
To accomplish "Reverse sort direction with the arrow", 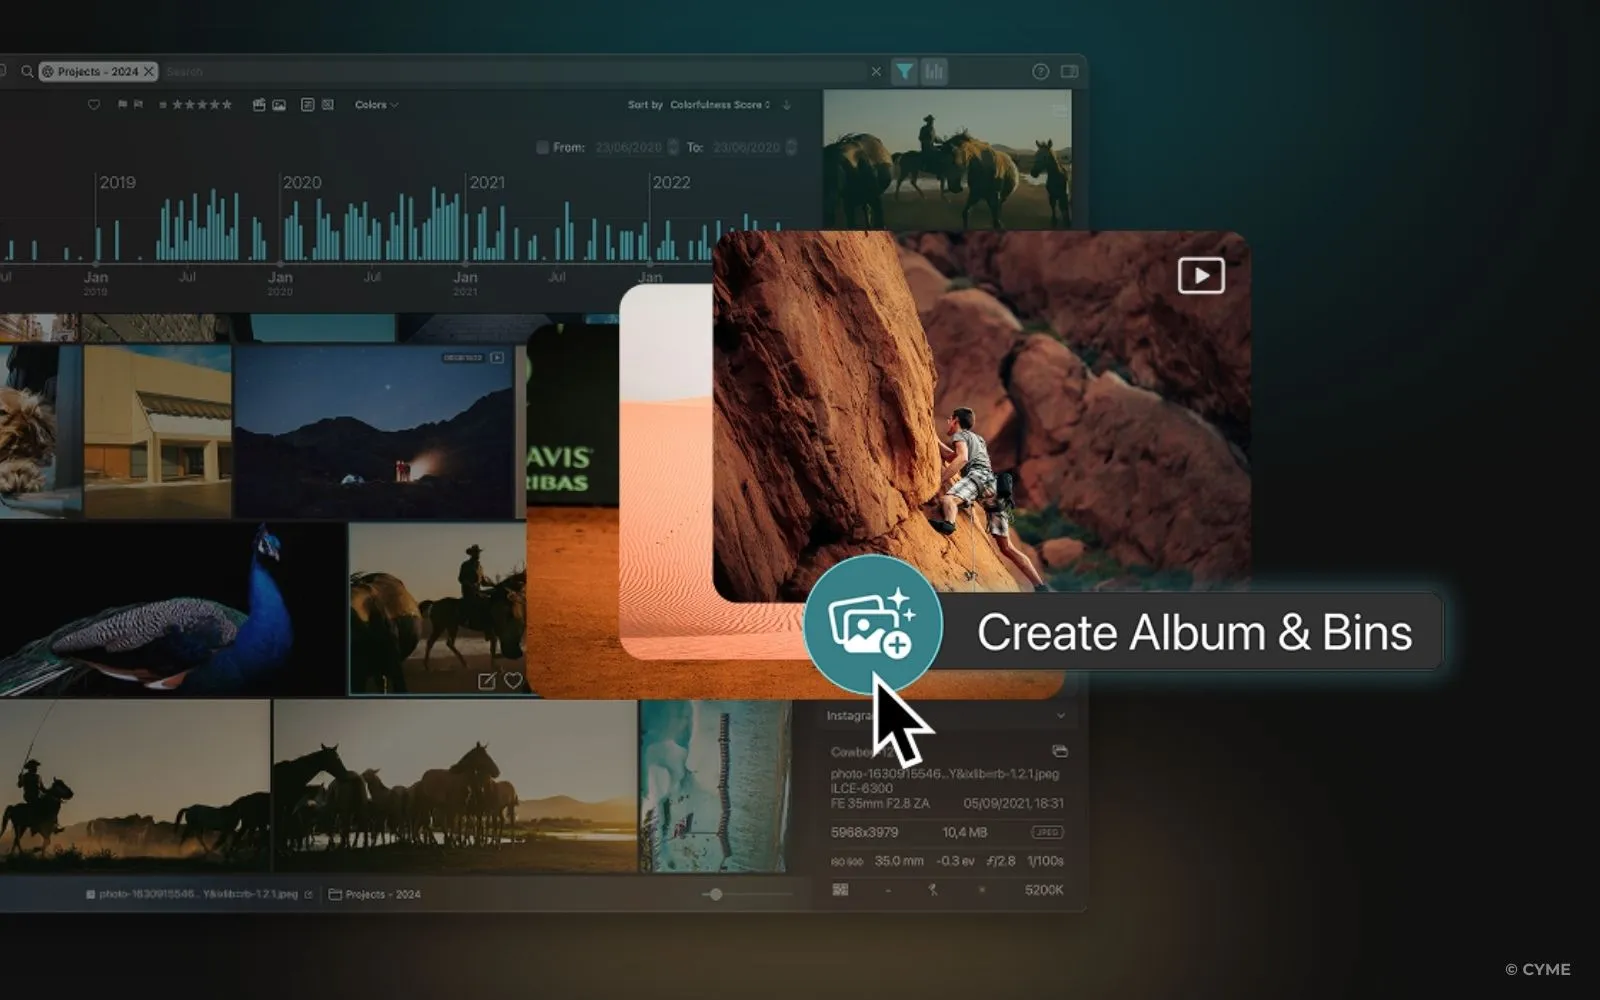I will [x=787, y=104].
